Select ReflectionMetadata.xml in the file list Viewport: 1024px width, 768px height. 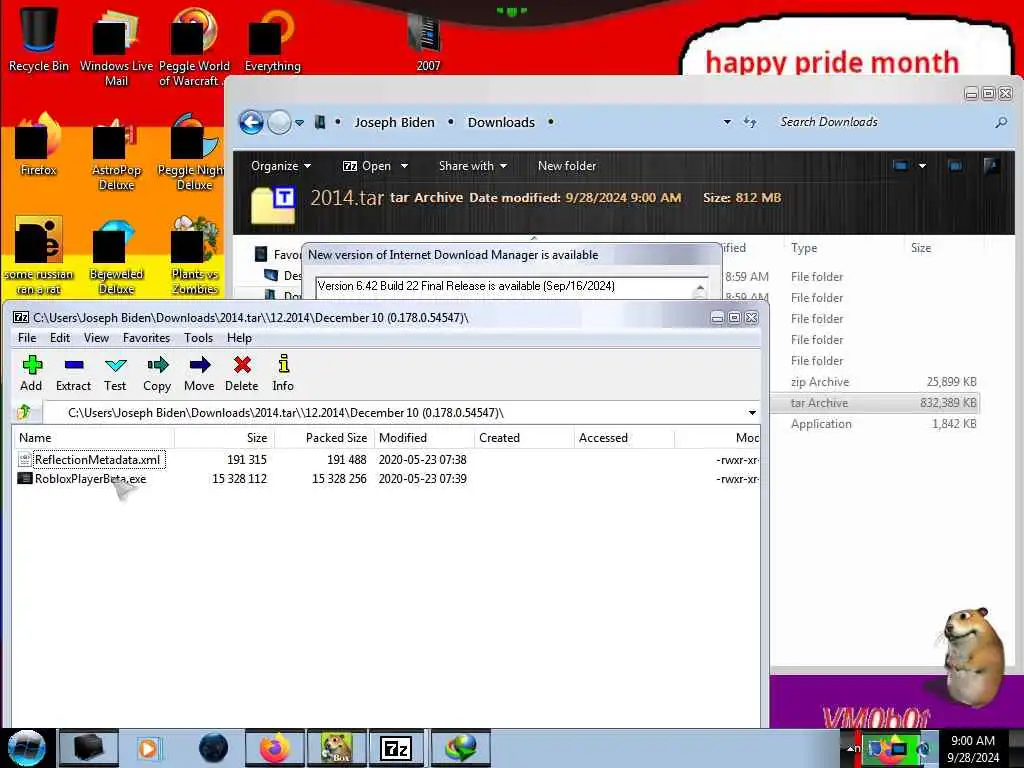coord(99,460)
